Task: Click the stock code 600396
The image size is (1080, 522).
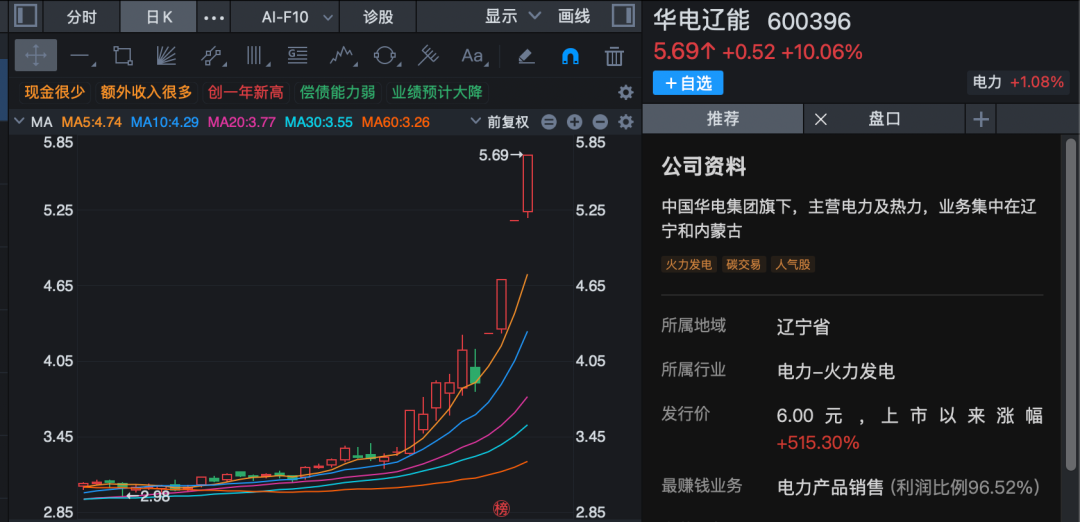Action: (809, 21)
